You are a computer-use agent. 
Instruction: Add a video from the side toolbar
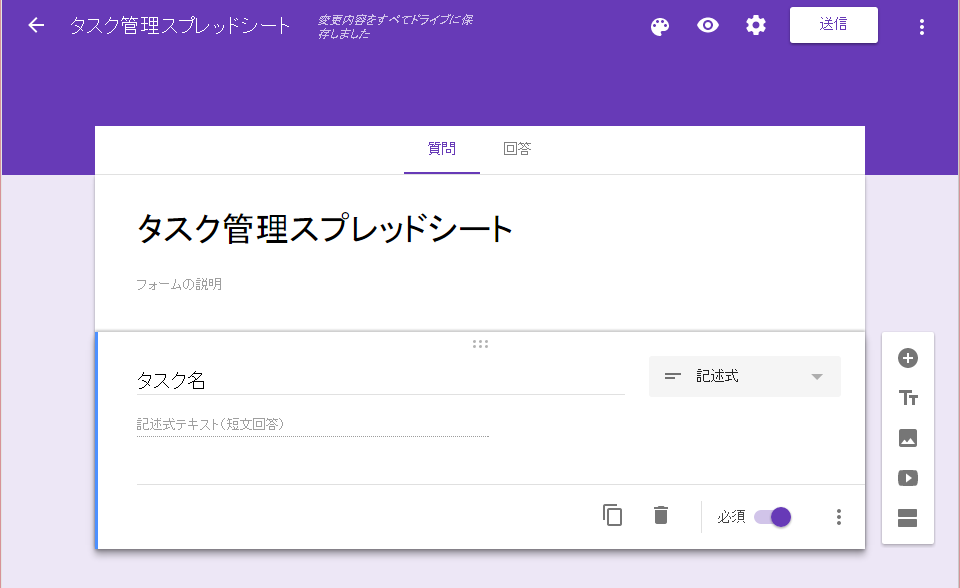tap(907, 478)
